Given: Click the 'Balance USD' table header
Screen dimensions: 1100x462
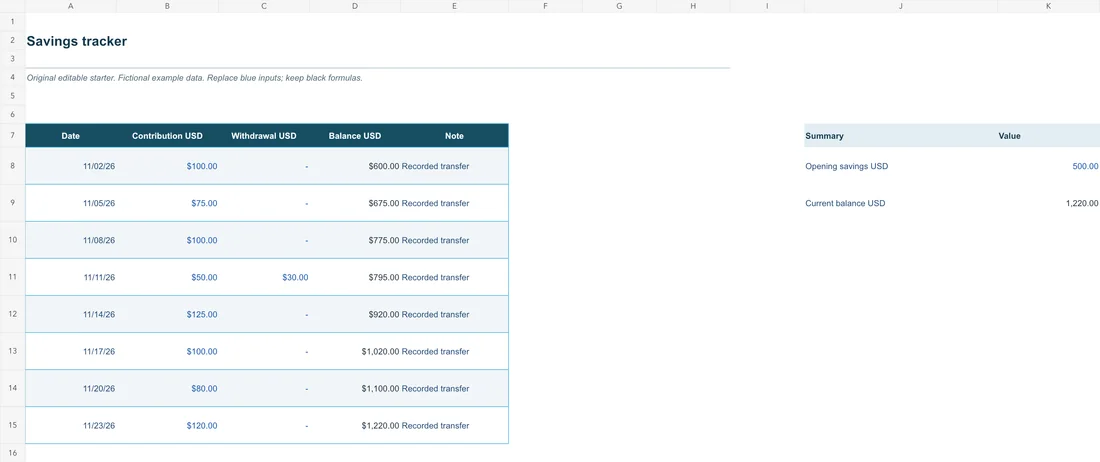Looking at the screenshot, I should point(355,136).
